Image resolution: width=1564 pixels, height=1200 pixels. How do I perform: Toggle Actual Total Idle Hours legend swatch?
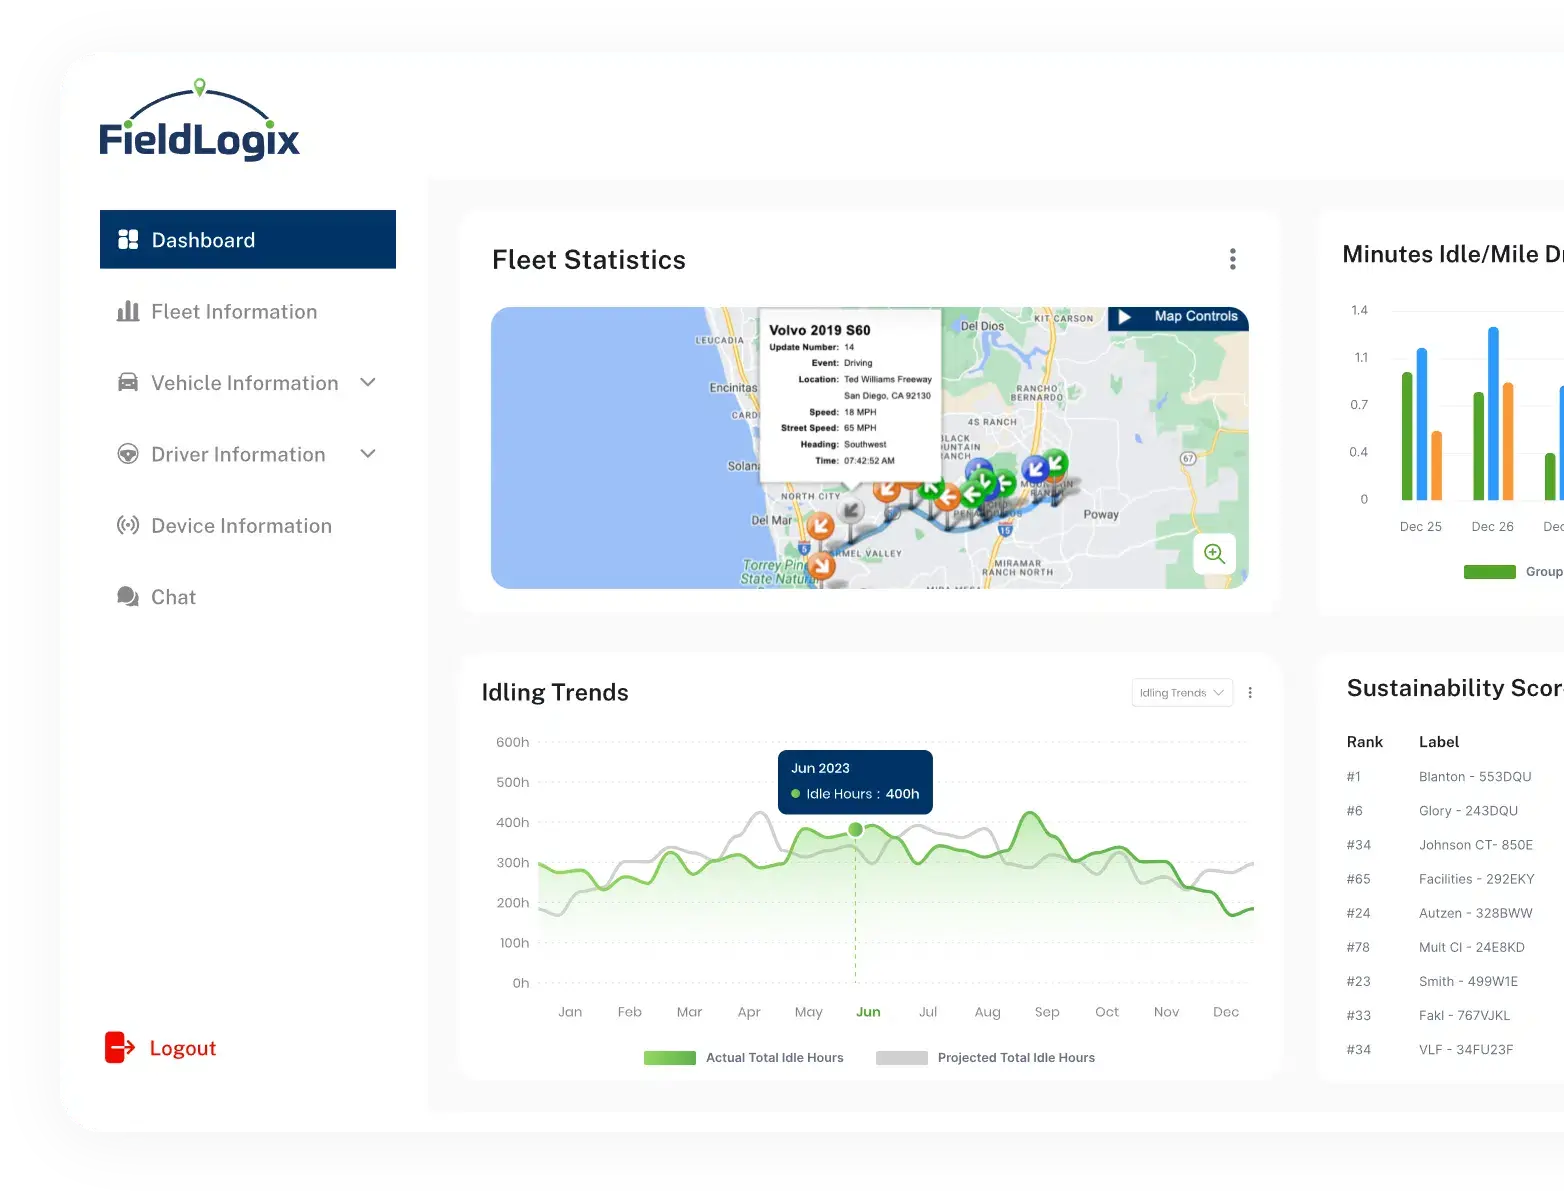pos(669,1058)
